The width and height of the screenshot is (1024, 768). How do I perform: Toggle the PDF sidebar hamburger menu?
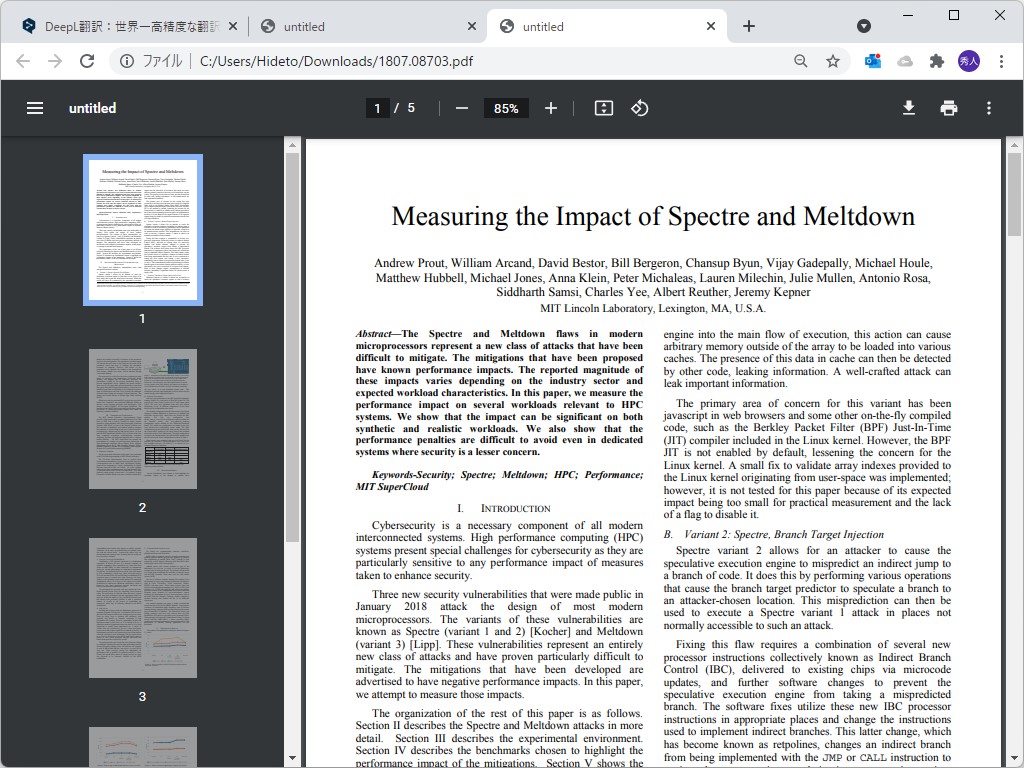click(35, 108)
